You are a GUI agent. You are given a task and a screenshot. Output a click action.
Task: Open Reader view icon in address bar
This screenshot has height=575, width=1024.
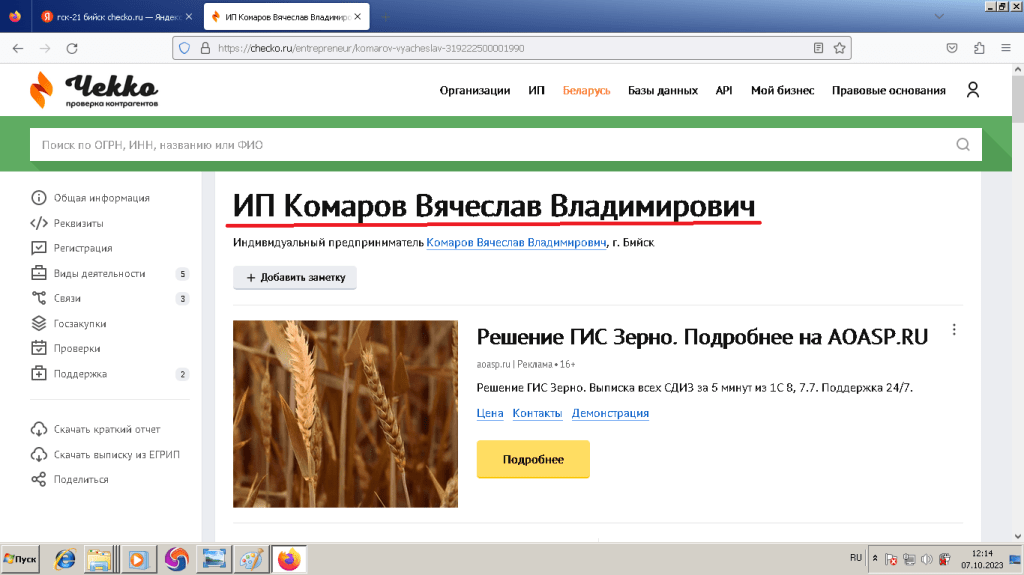818,48
